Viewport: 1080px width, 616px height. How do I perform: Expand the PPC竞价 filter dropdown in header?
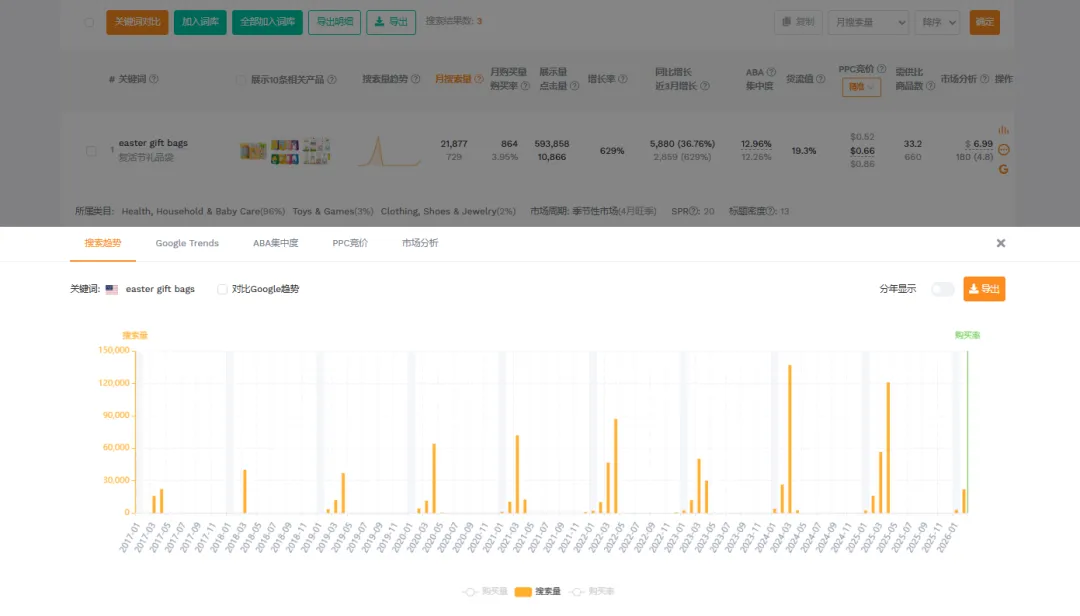861,88
